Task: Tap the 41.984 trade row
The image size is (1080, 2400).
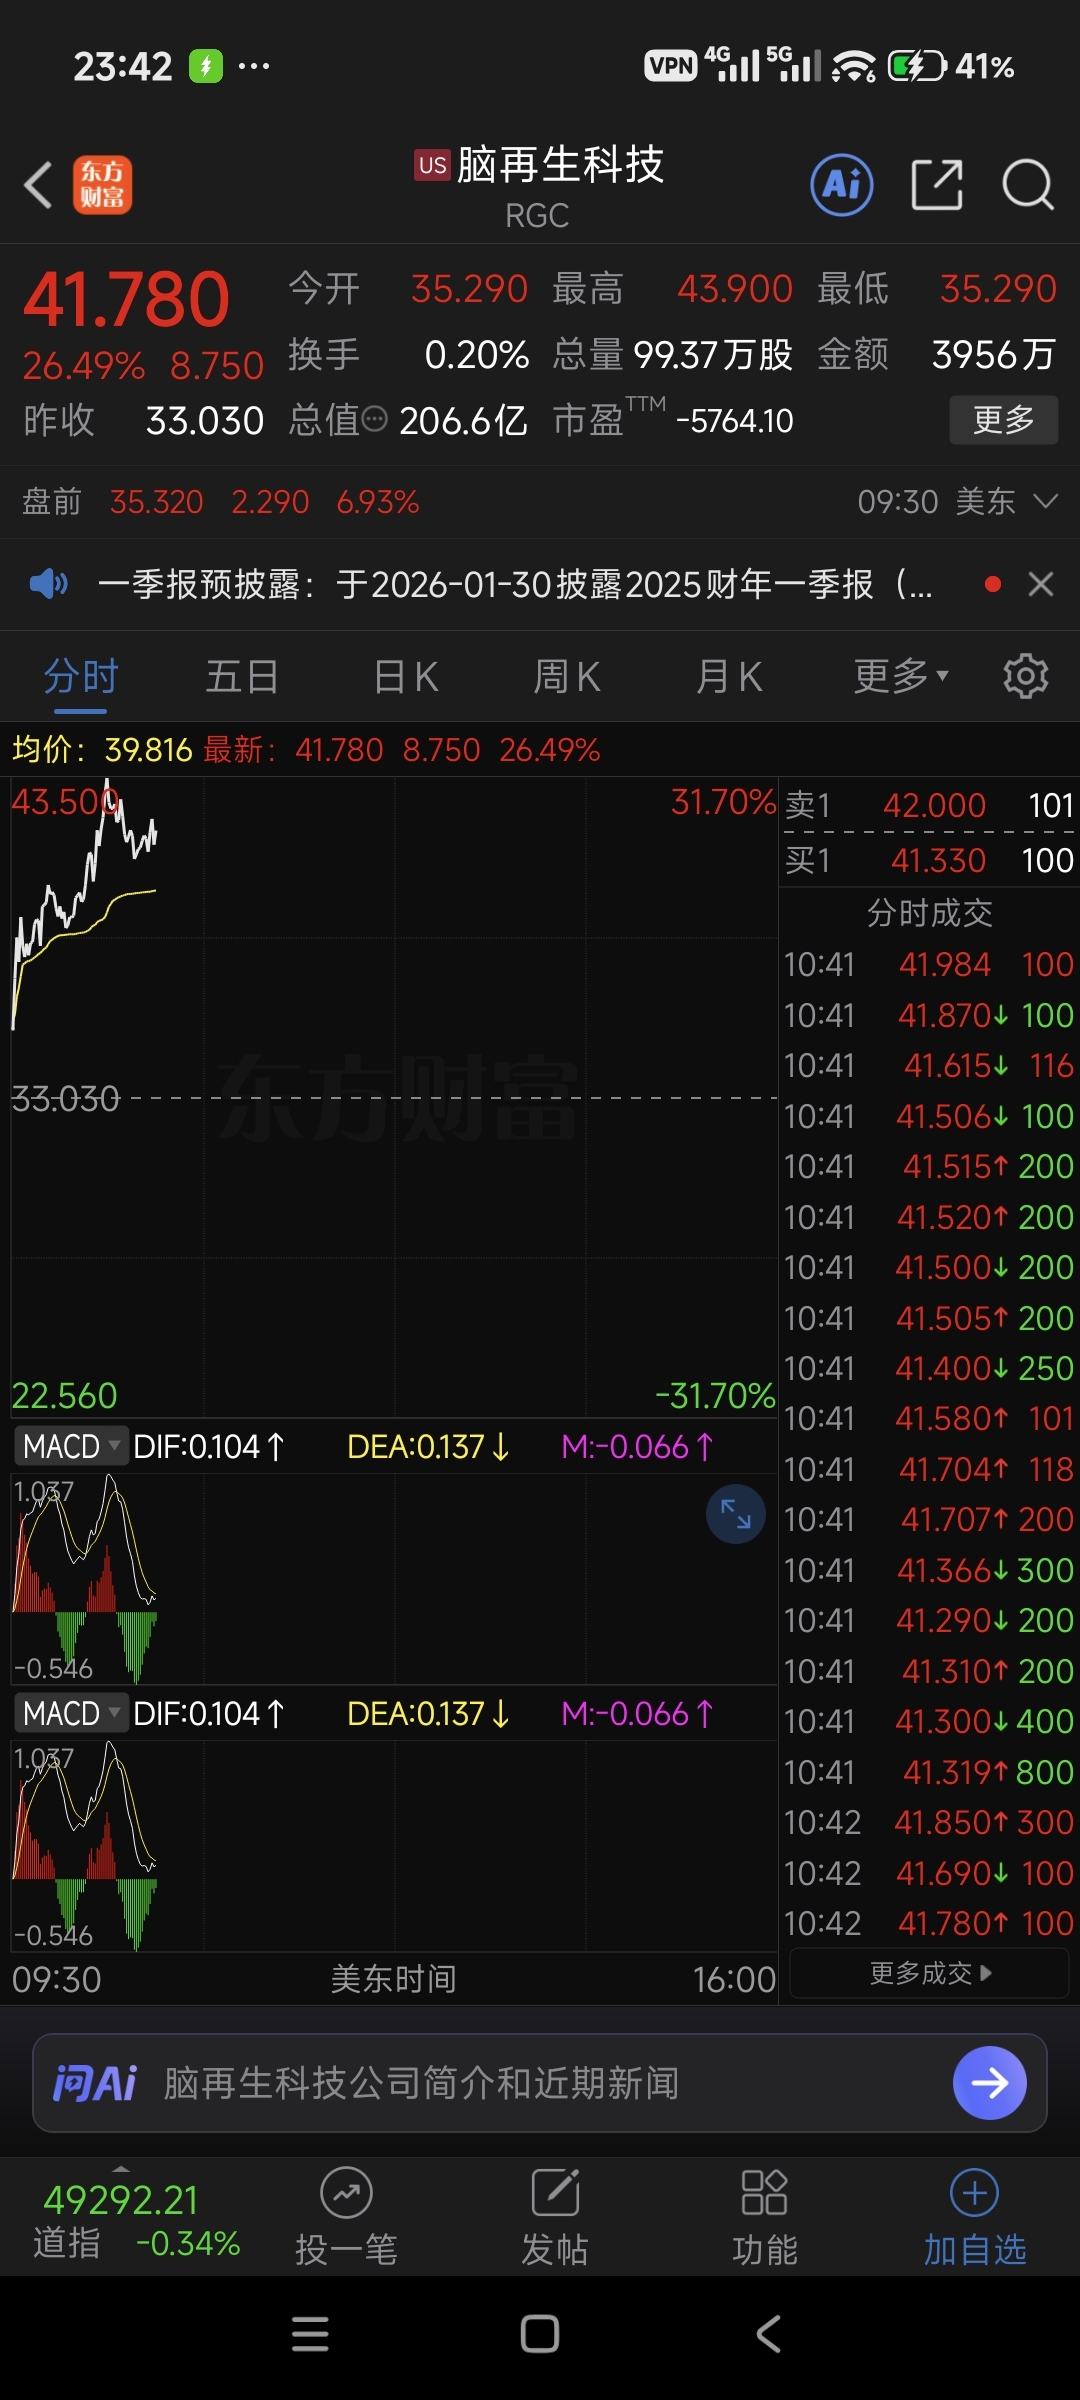Action: pos(928,964)
